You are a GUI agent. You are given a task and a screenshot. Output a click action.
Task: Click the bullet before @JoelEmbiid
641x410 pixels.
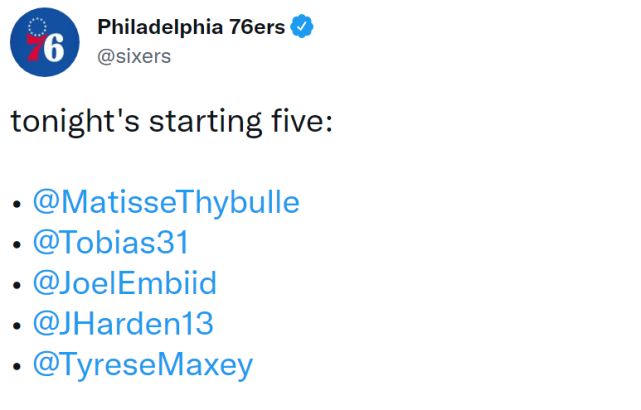[x=16, y=286]
